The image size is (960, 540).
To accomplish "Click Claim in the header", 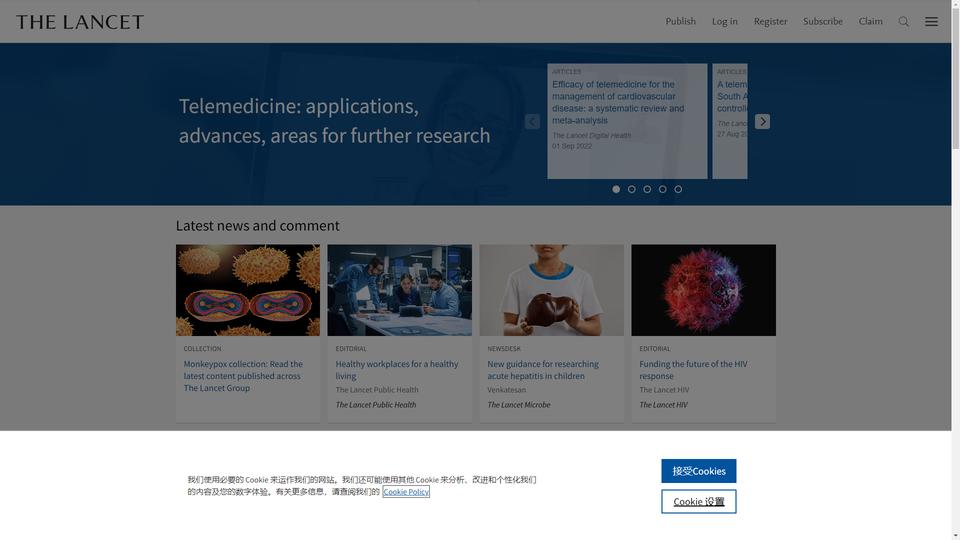I will point(870,21).
